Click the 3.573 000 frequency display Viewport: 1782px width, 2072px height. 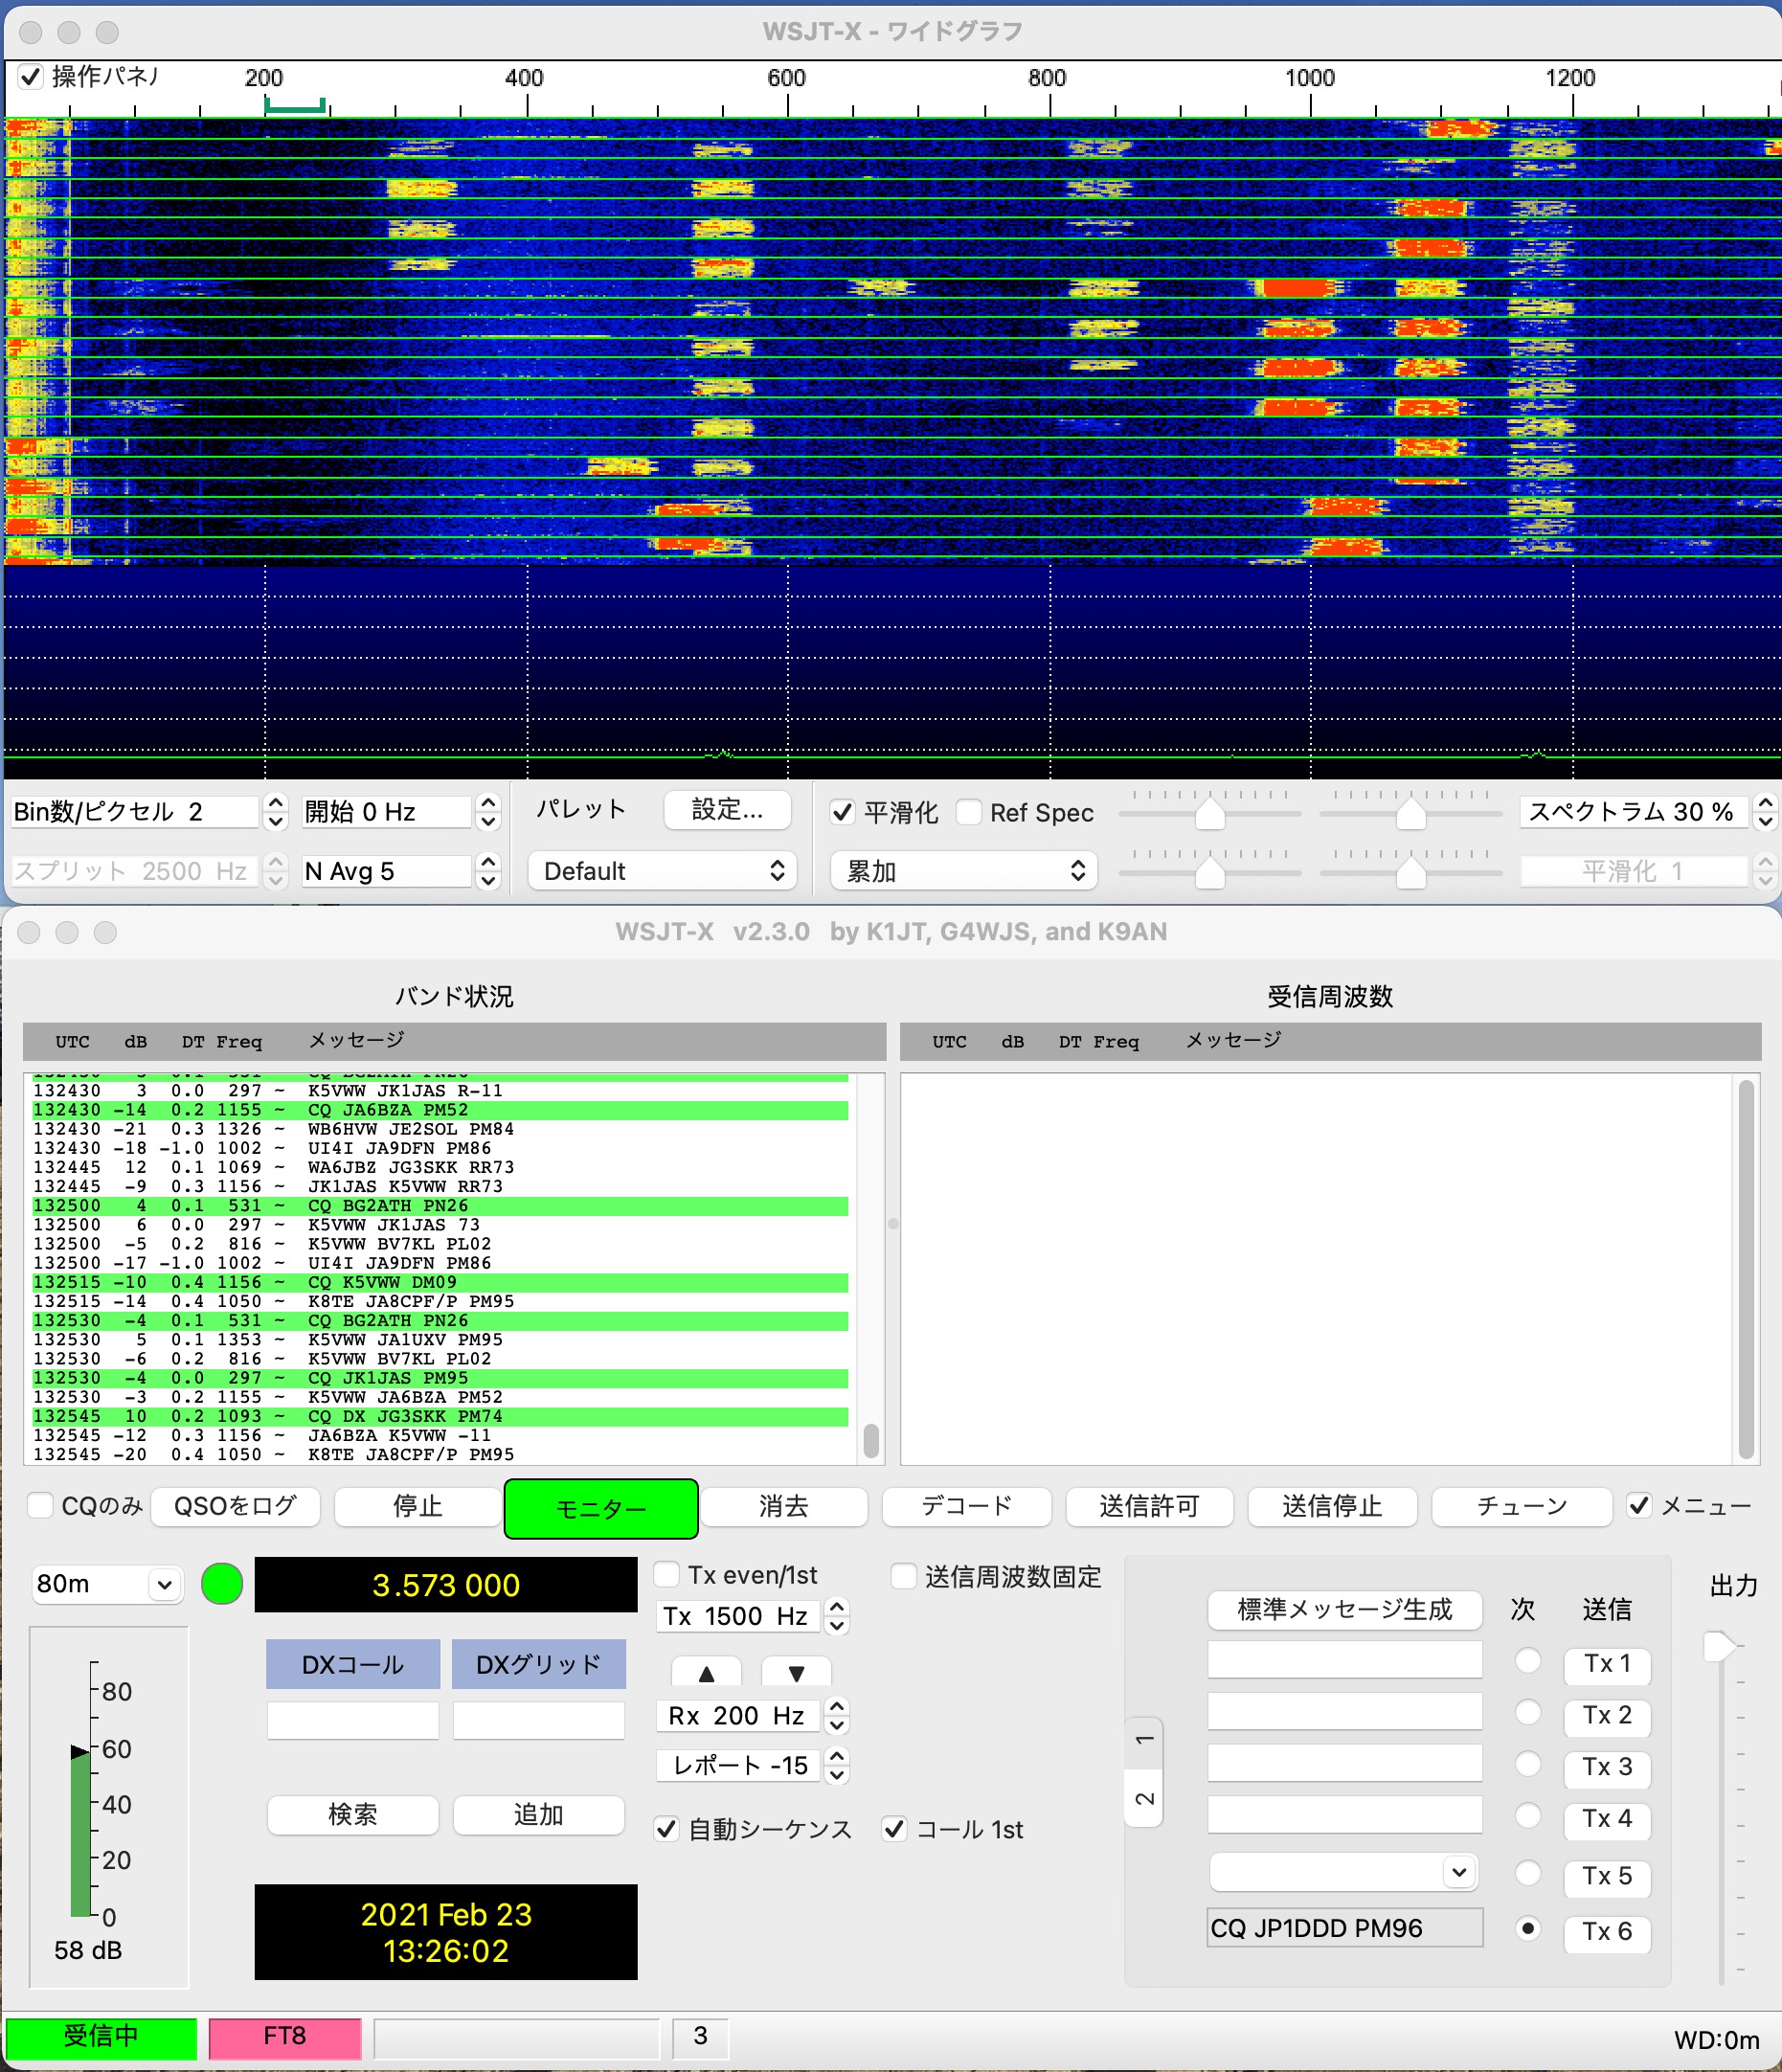click(446, 1584)
